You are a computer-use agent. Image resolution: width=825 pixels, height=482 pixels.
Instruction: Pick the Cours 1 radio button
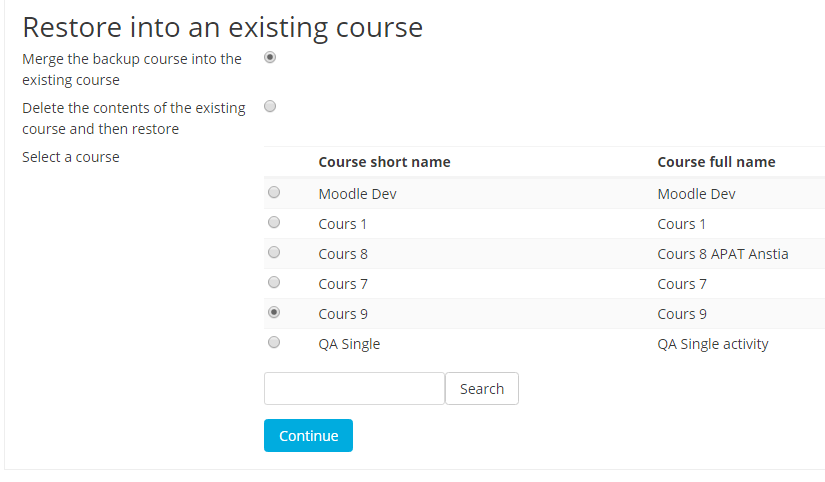(x=274, y=222)
